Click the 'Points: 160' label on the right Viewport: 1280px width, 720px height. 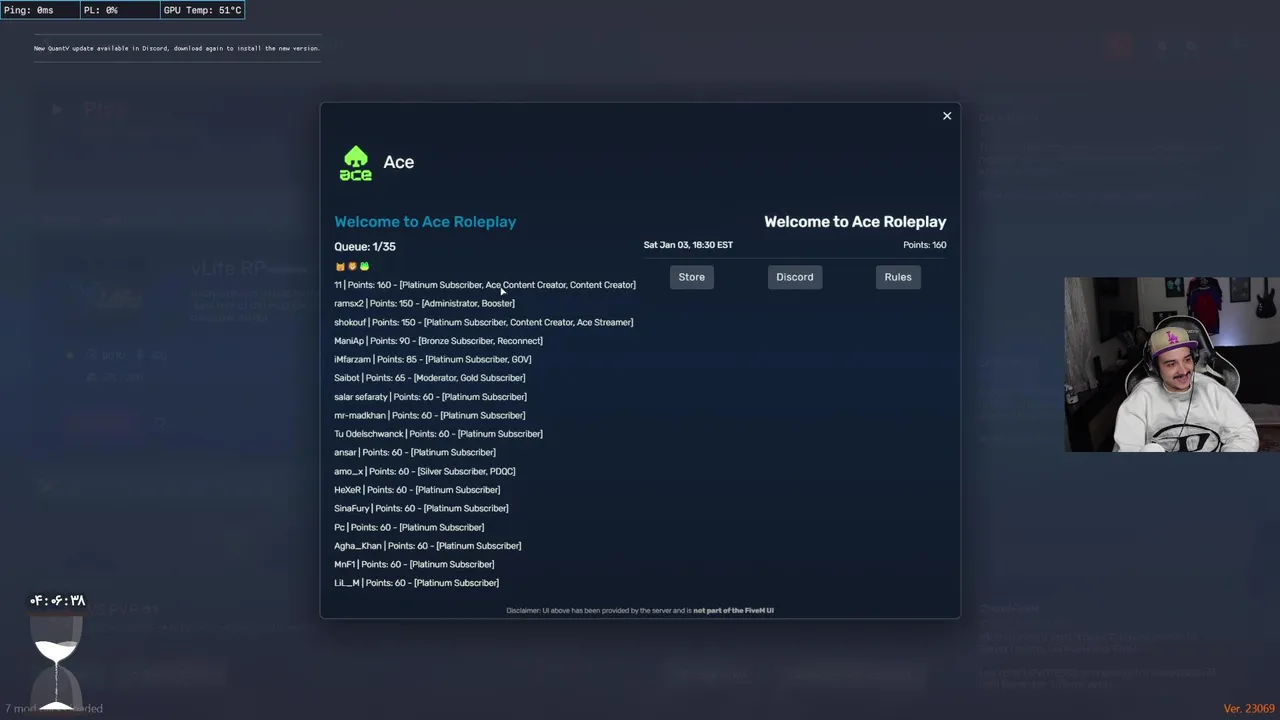pyautogui.click(x=924, y=245)
